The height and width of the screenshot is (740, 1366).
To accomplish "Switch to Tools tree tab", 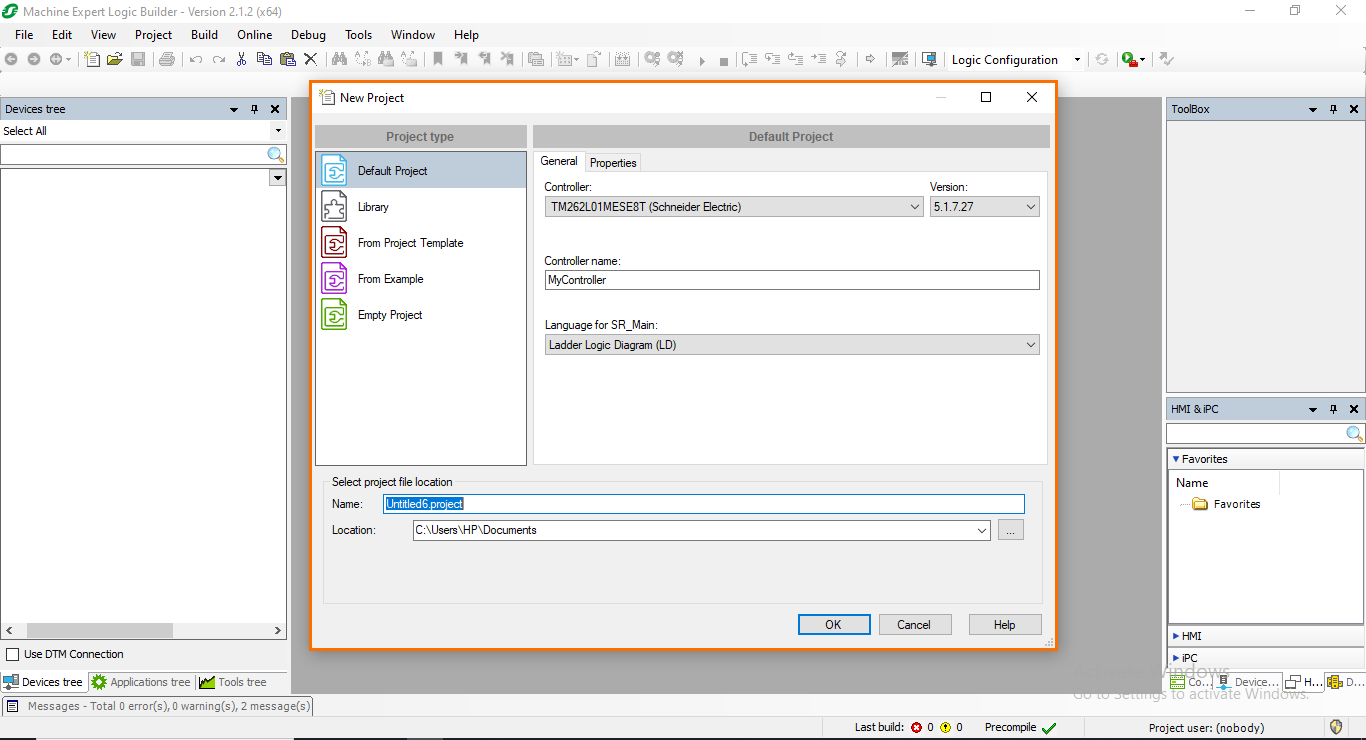I will [233, 682].
